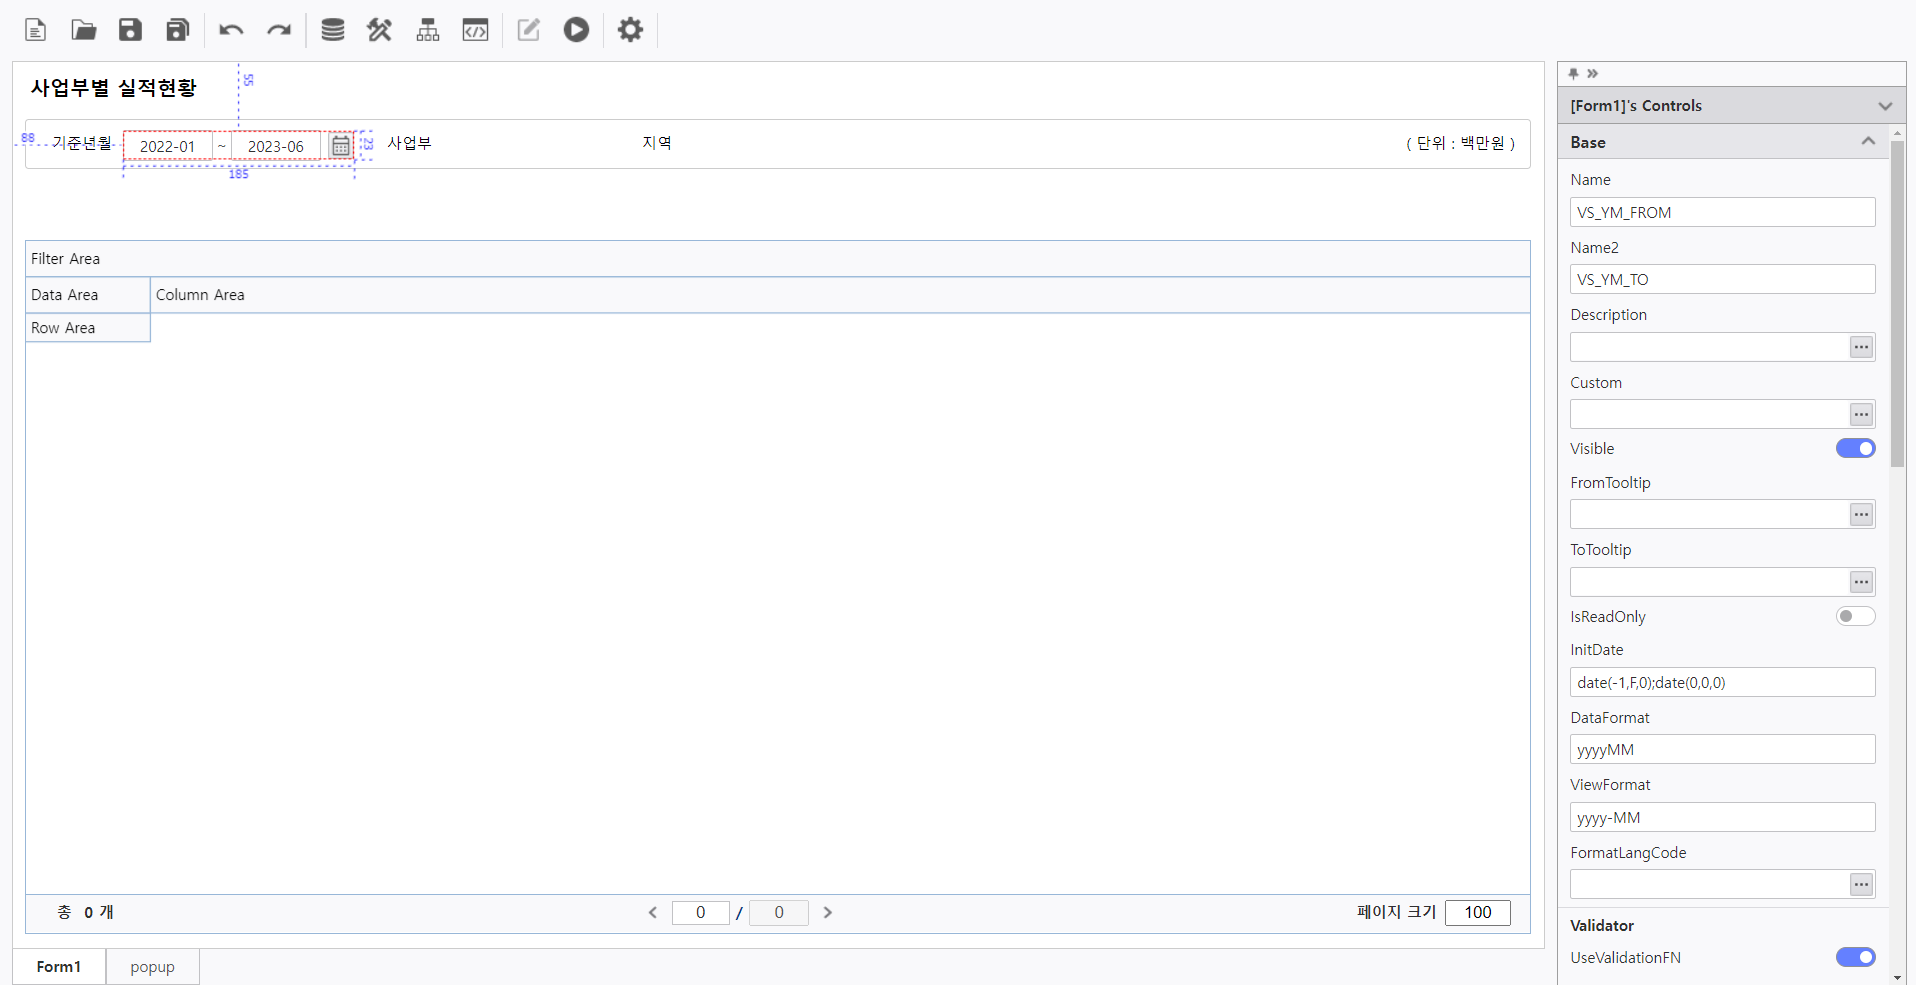1916x985 pixels.
Task: Open the [Form1]'s Controls dropdown
Action: pyautogui.click(x=1885, y=106)
